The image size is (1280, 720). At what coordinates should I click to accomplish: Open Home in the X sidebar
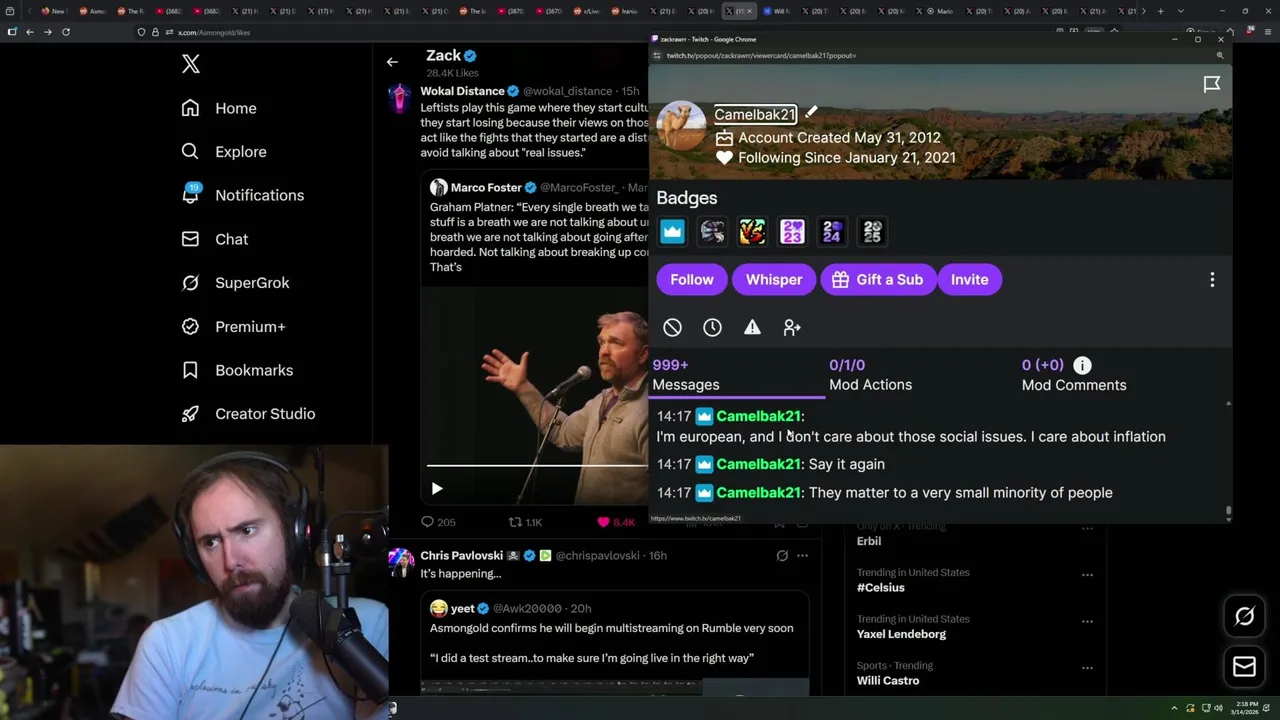point(219,108)
